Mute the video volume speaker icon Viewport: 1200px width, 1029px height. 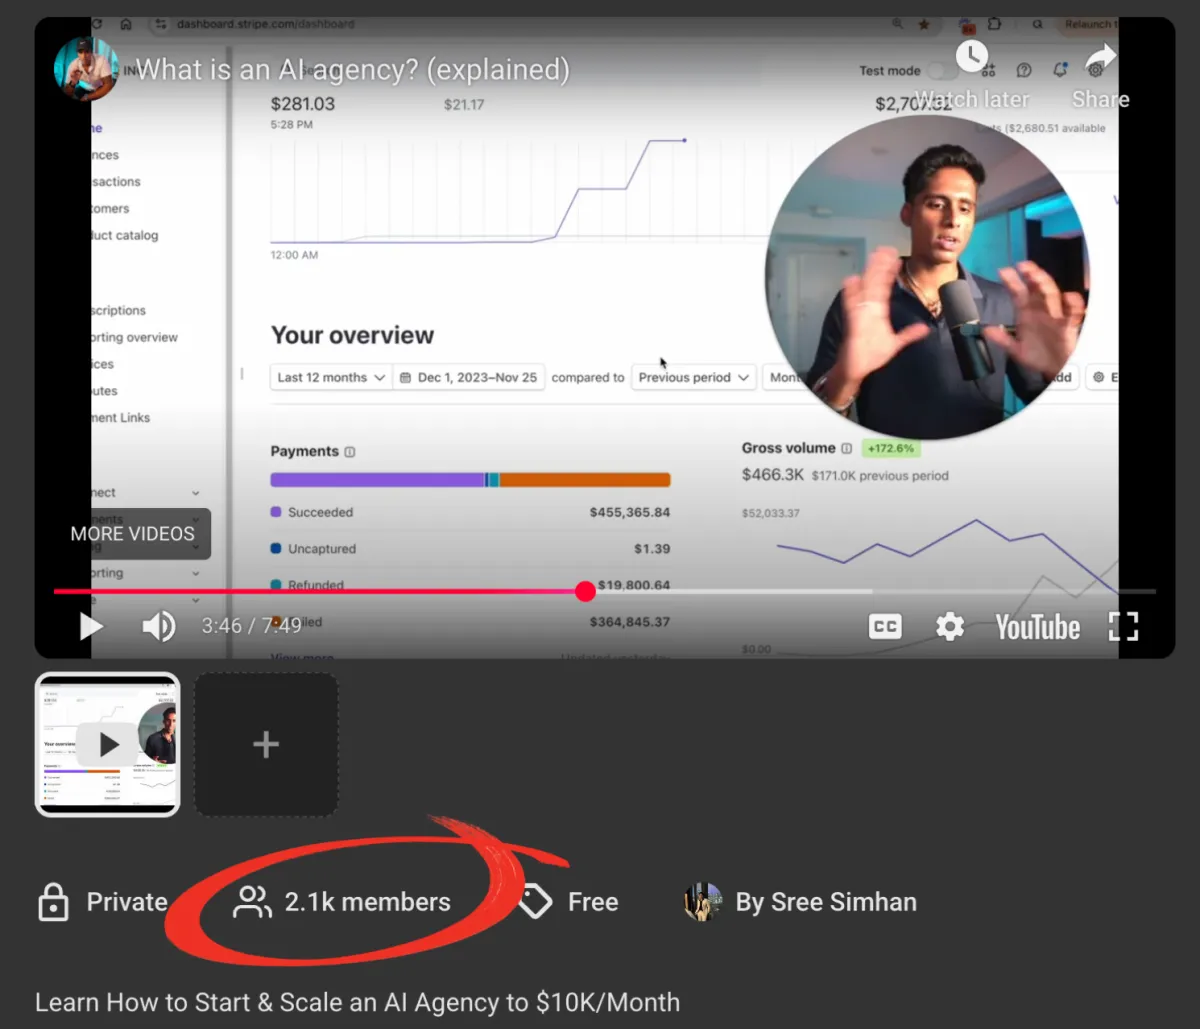[158, 627]
